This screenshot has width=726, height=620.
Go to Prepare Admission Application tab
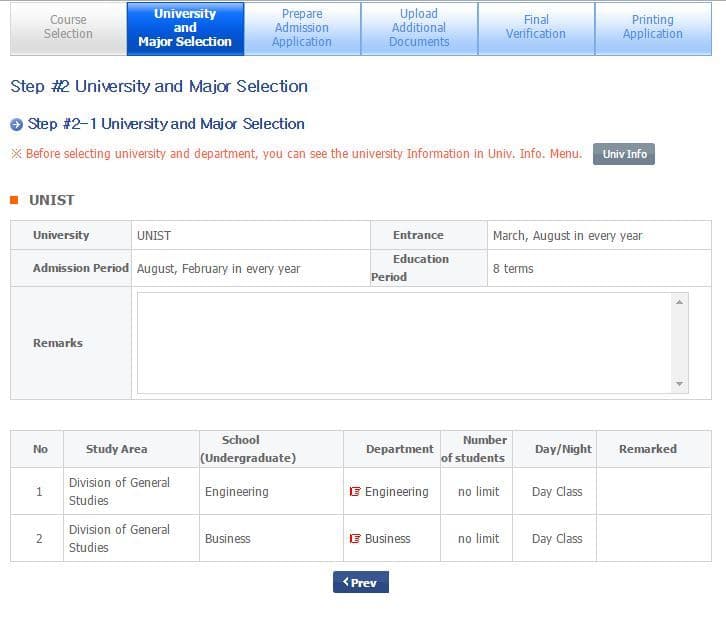coord(302,28)
